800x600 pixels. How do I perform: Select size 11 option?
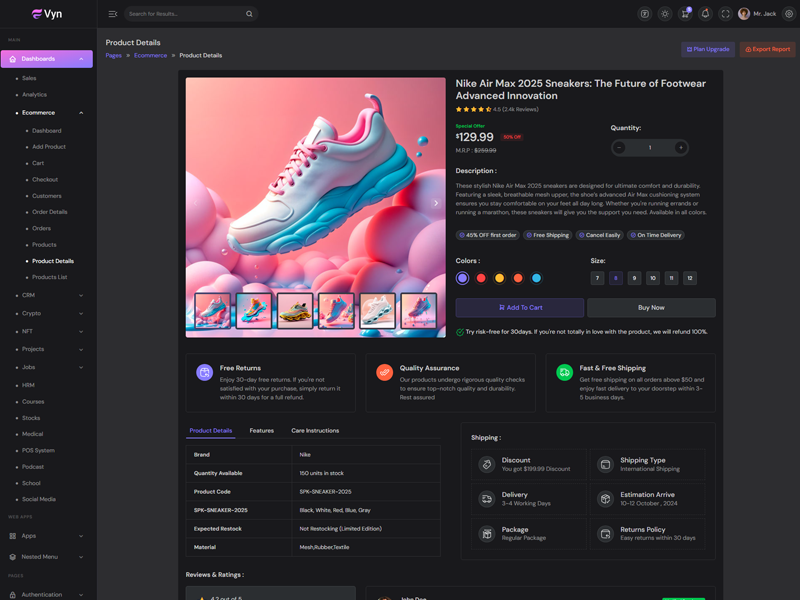click(x=671, y=278)
